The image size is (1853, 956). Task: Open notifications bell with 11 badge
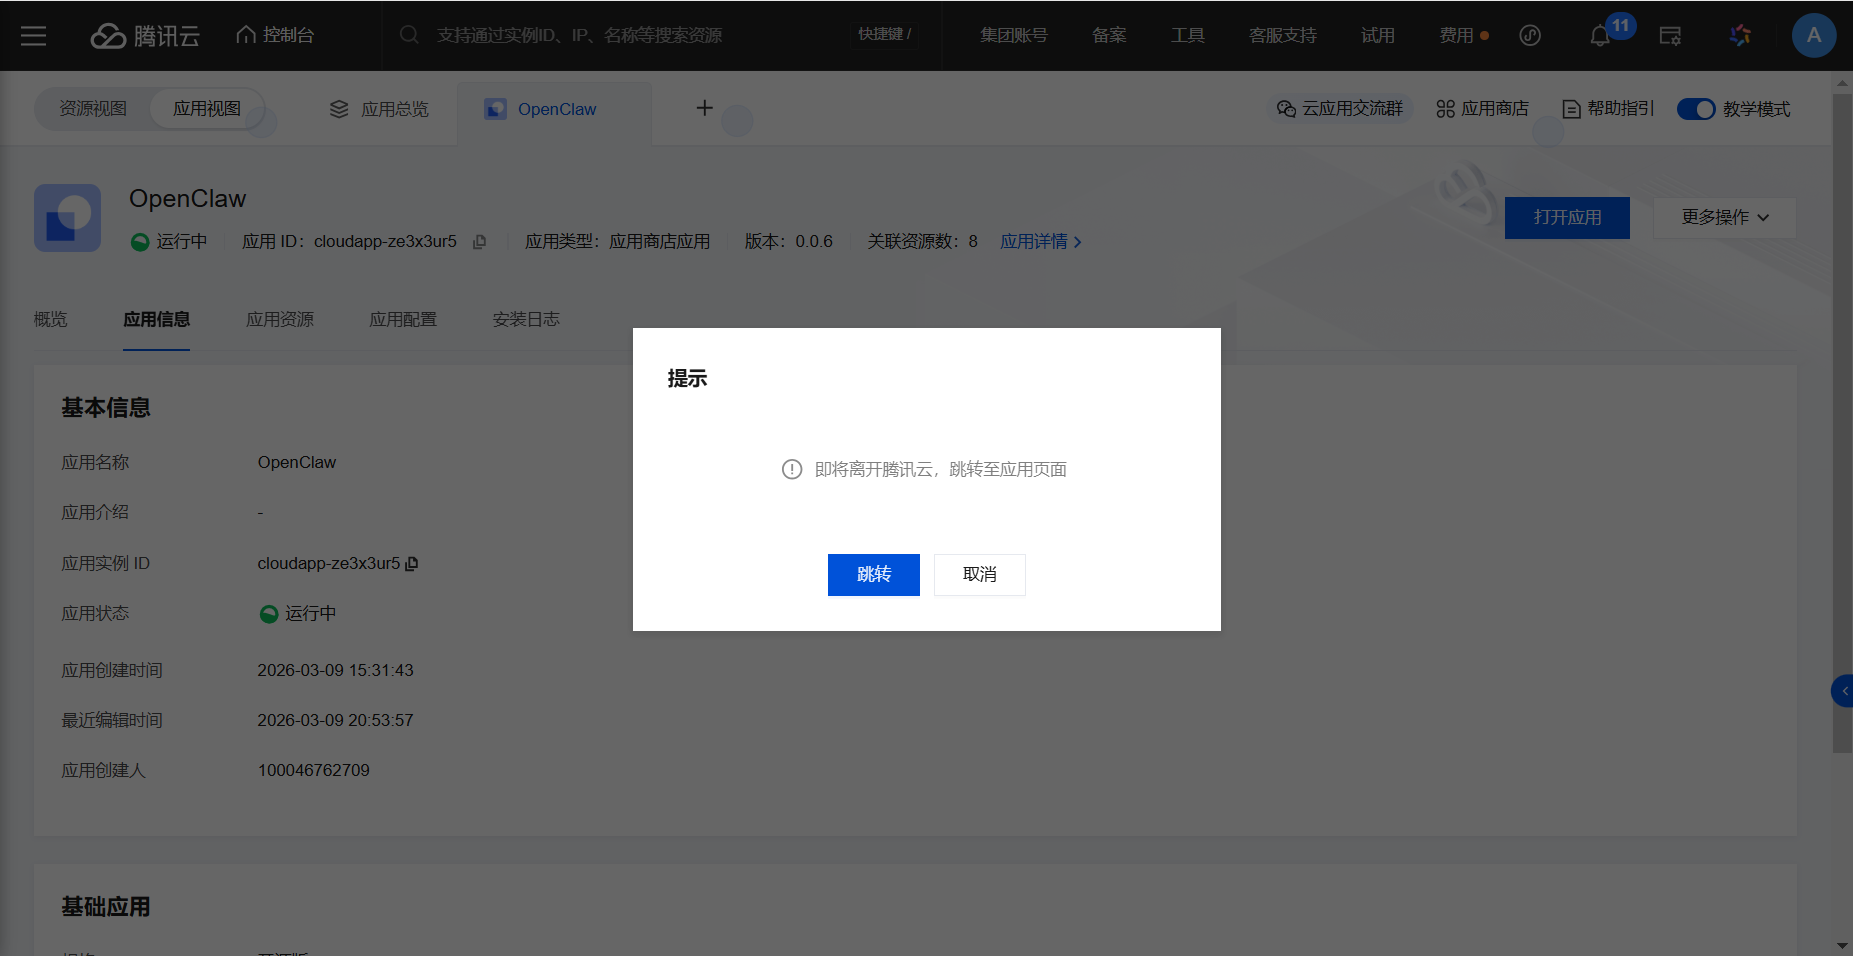click(x=1600, y=36)
